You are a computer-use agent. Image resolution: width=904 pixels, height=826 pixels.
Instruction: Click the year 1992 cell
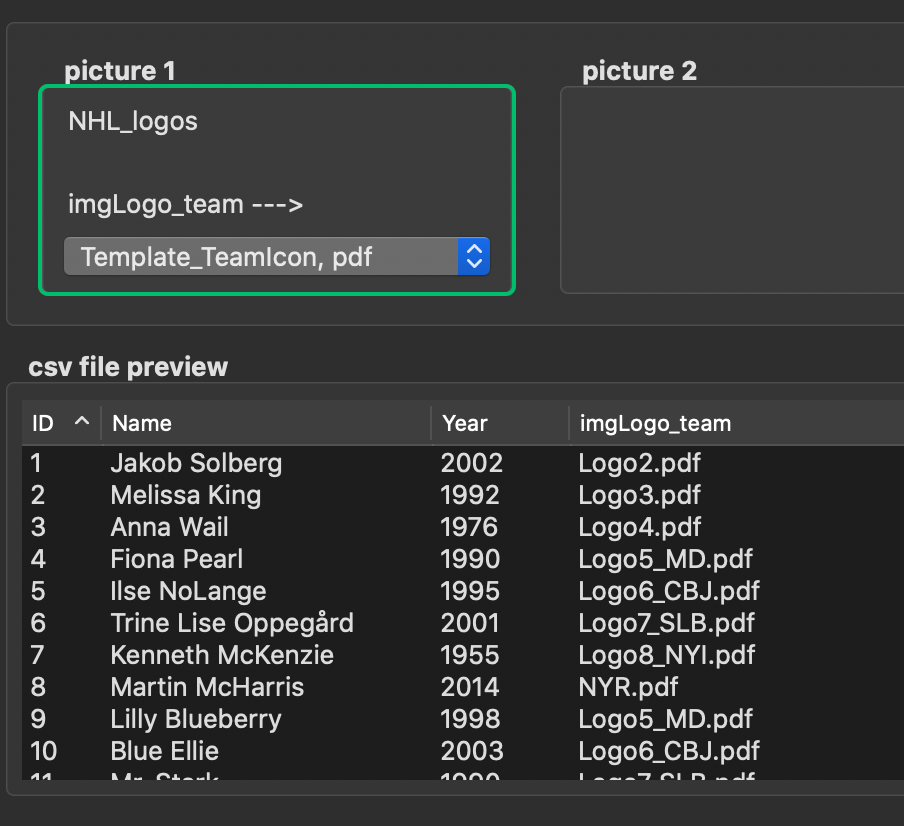470,495
